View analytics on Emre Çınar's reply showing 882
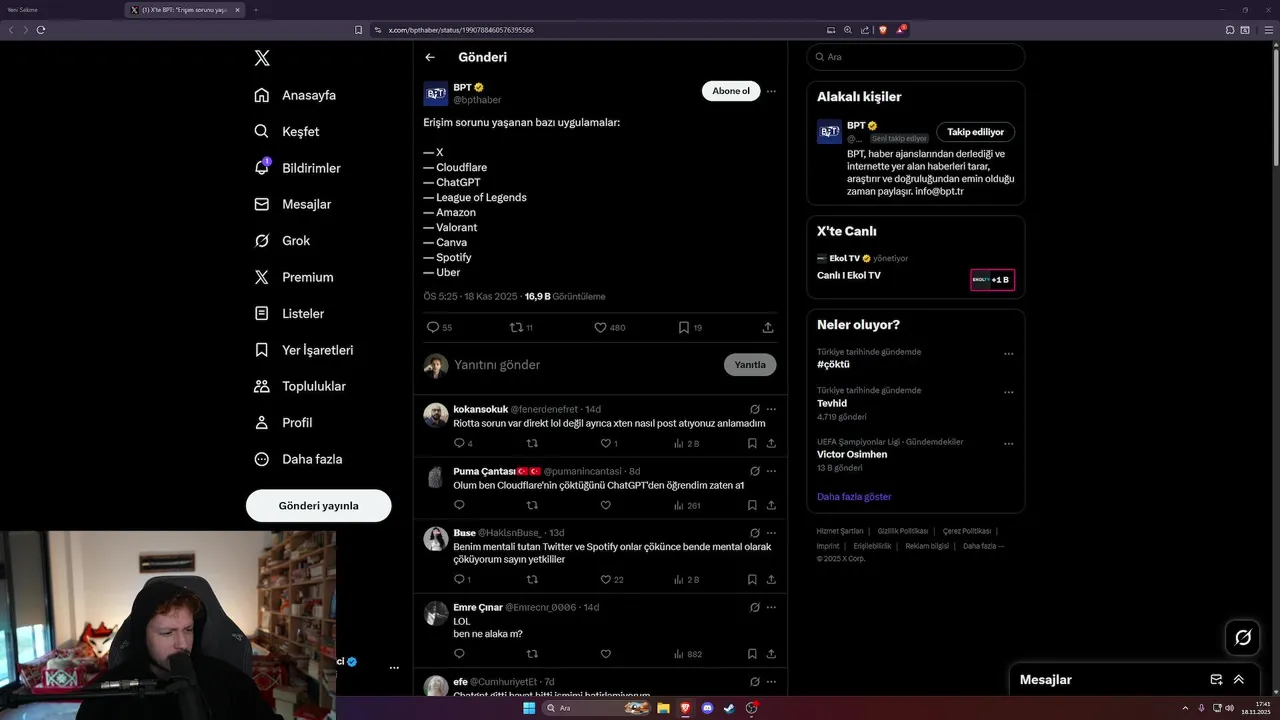The height and width of the screenshot is (720, 1280). coord(688,654)
